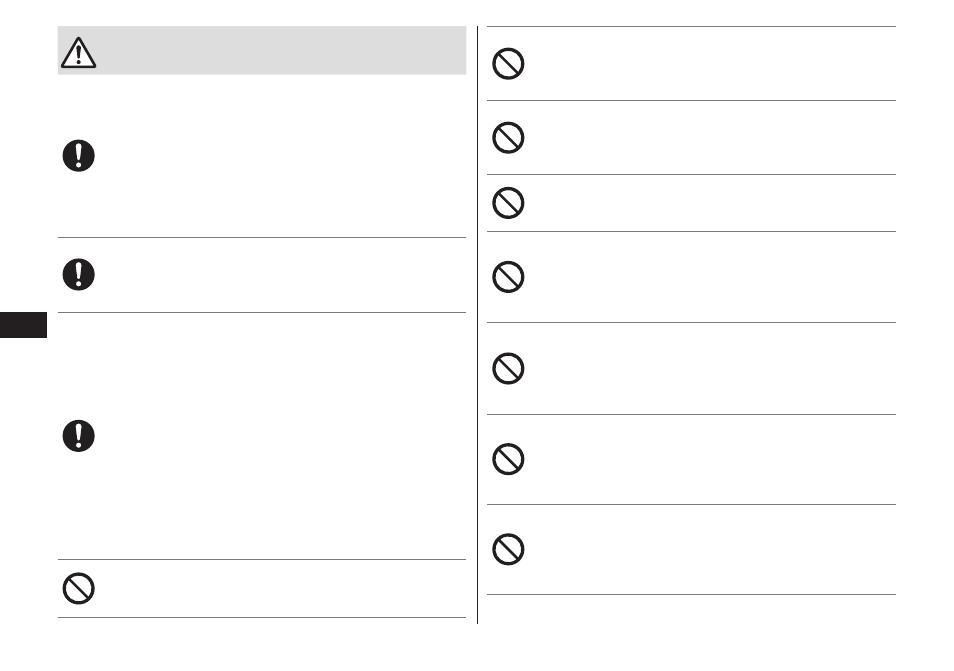Image resolution: width=954 pixels, height=671 pixels.
Task: Click the second black exclamation mandatory icon
Action: coord(78,274)
